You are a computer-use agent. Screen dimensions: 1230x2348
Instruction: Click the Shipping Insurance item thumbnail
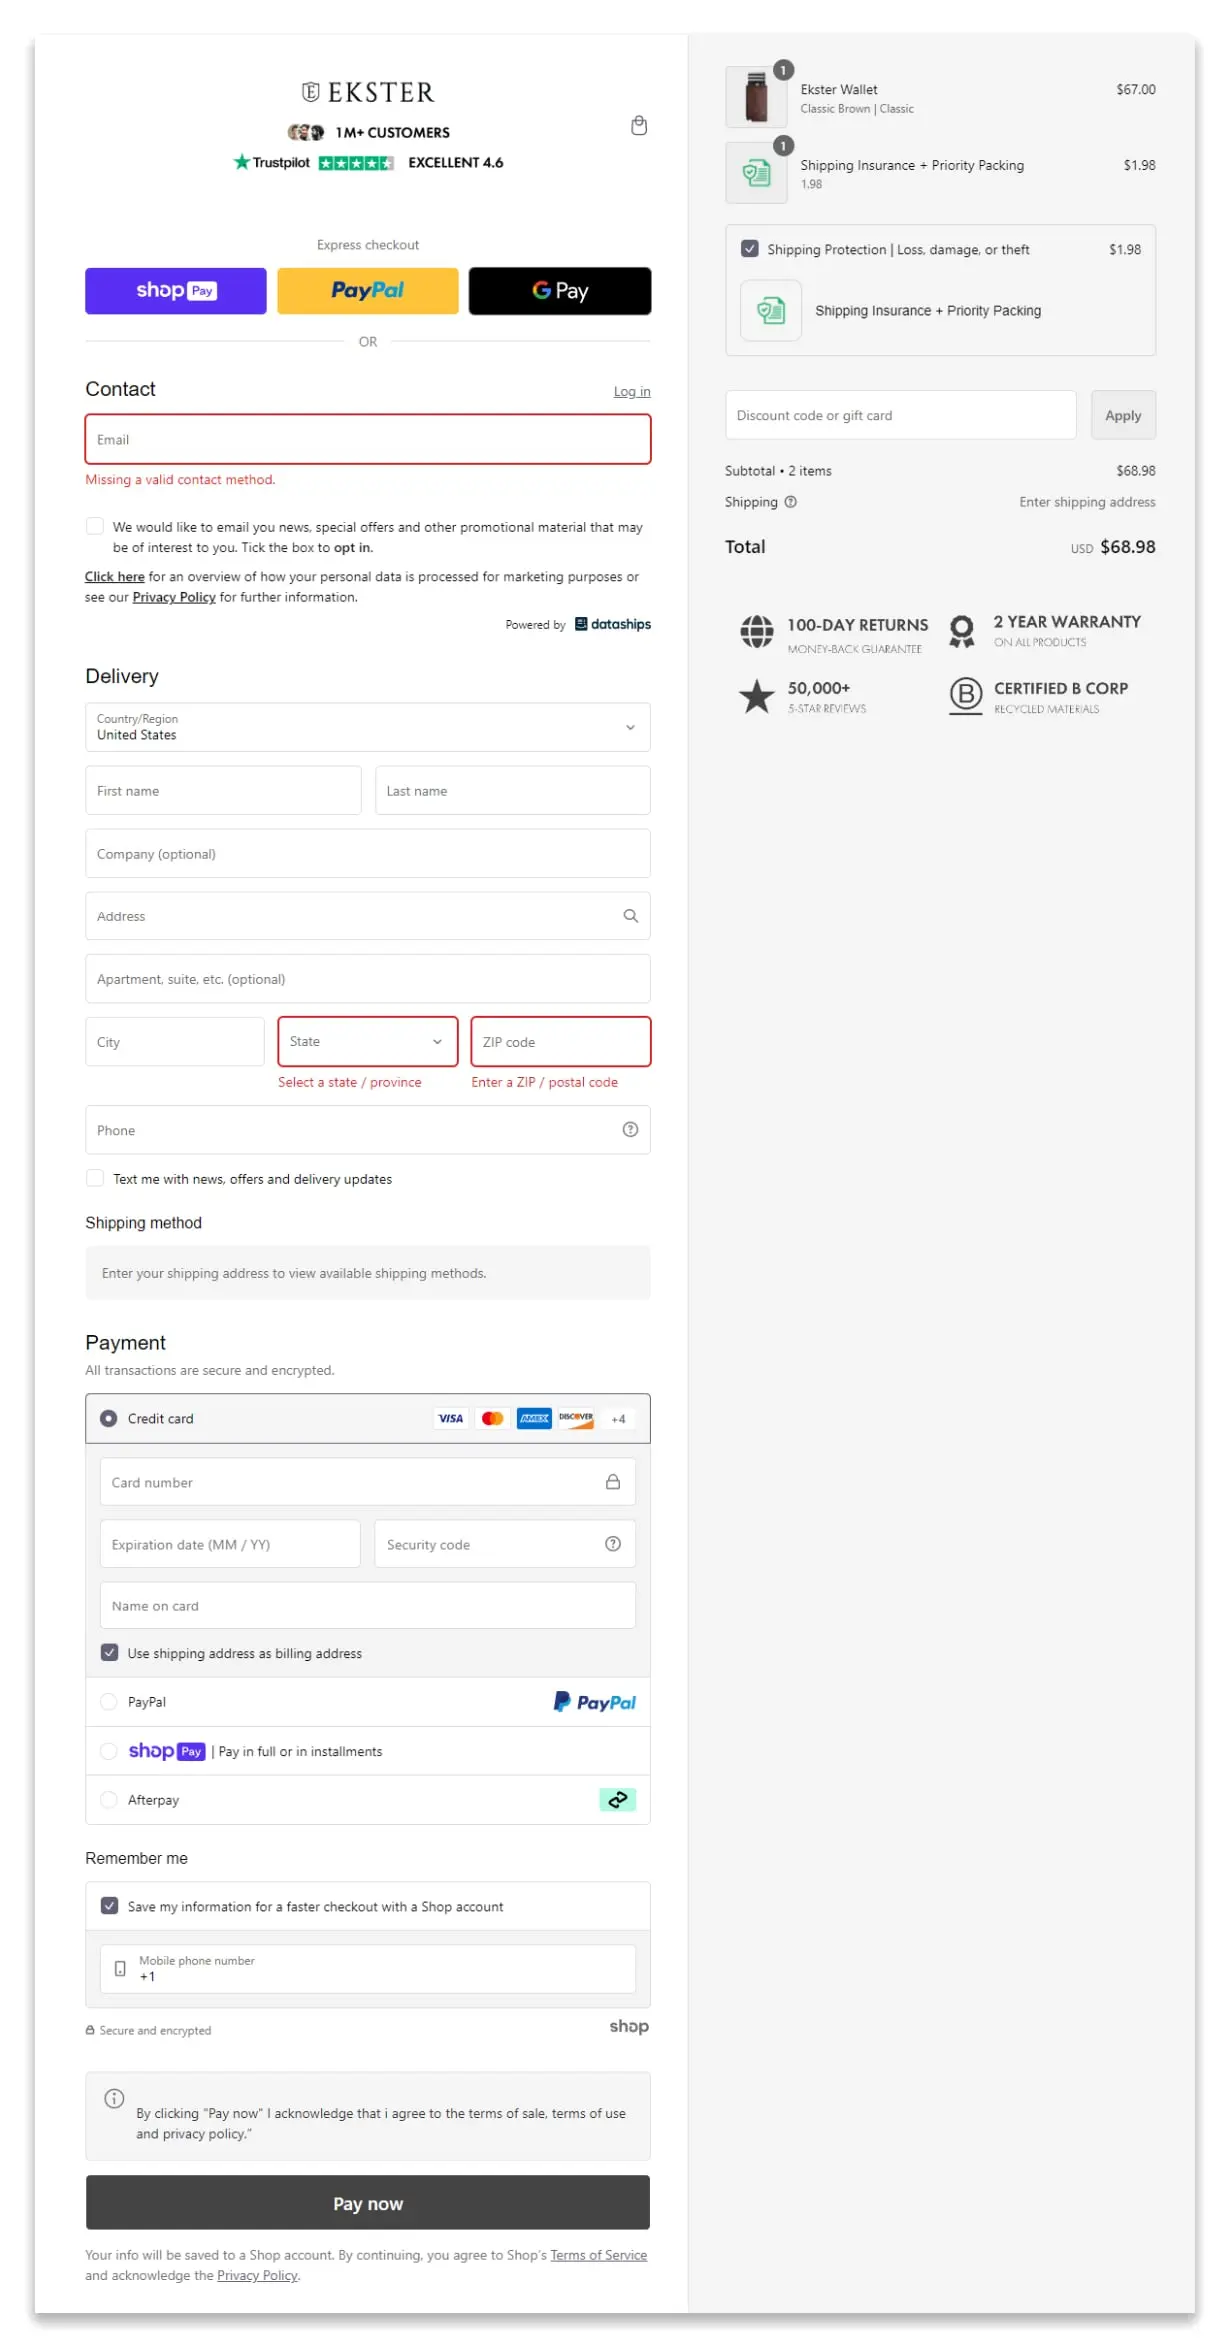(x=756, y=172)
